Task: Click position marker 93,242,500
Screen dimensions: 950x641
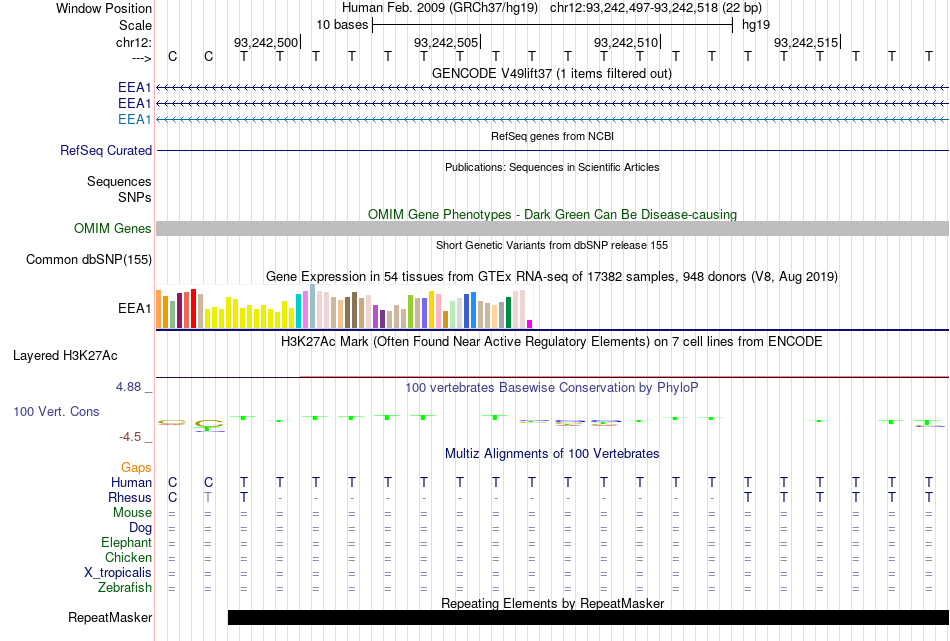Action: coord(266,42)
